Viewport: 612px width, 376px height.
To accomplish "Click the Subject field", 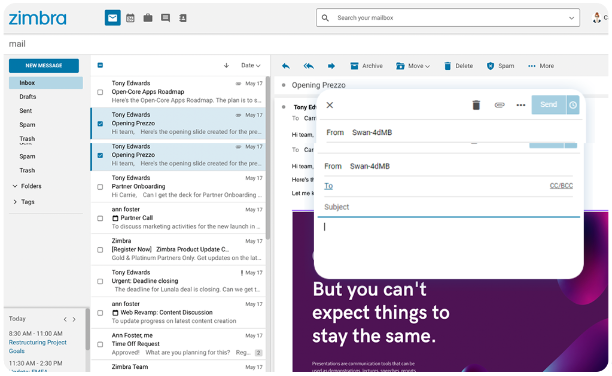I will [448, 207].
